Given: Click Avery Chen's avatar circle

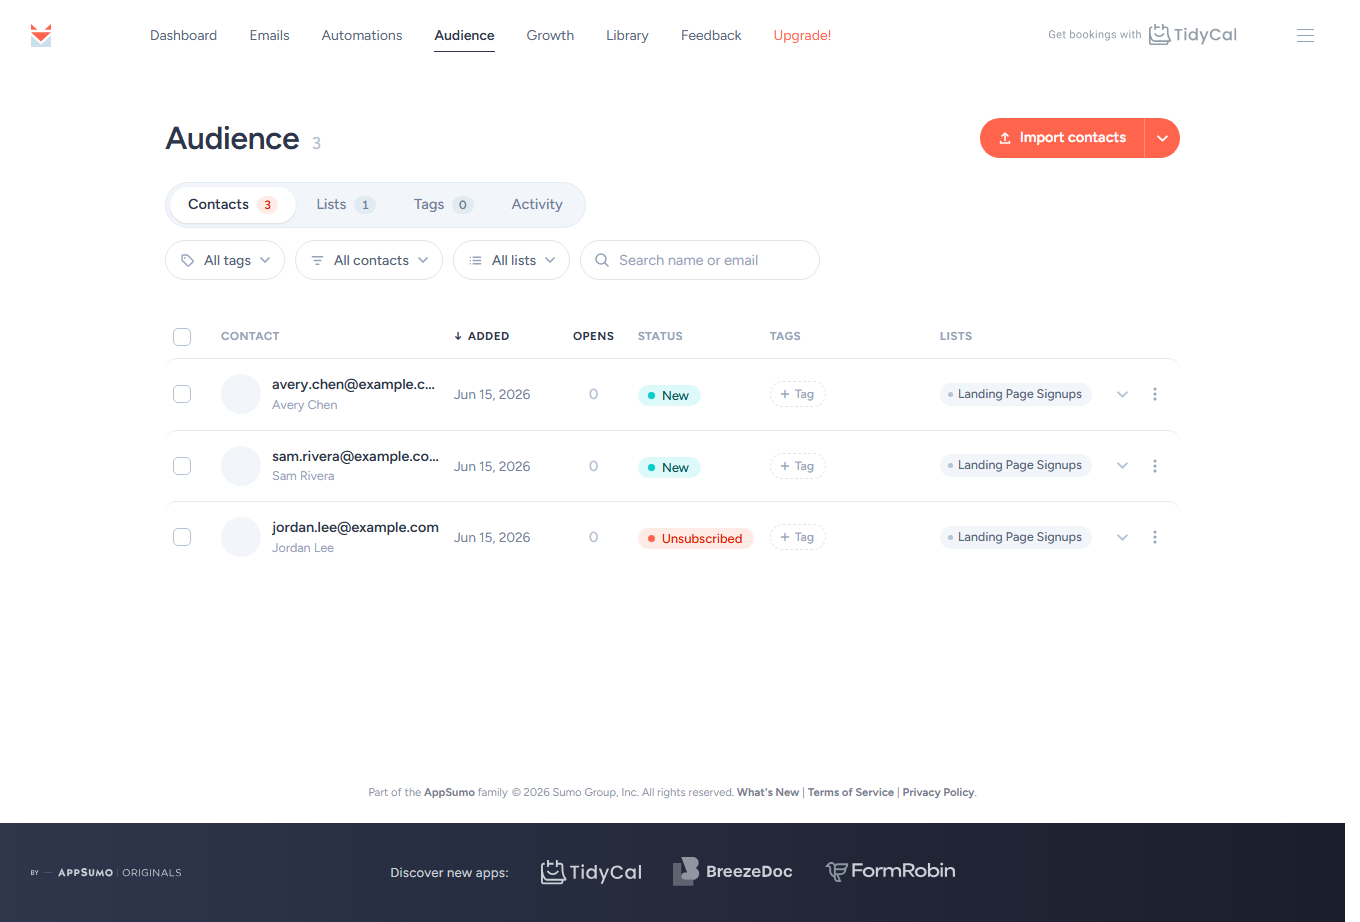Looking at the screenshot, I should (241, 394).
